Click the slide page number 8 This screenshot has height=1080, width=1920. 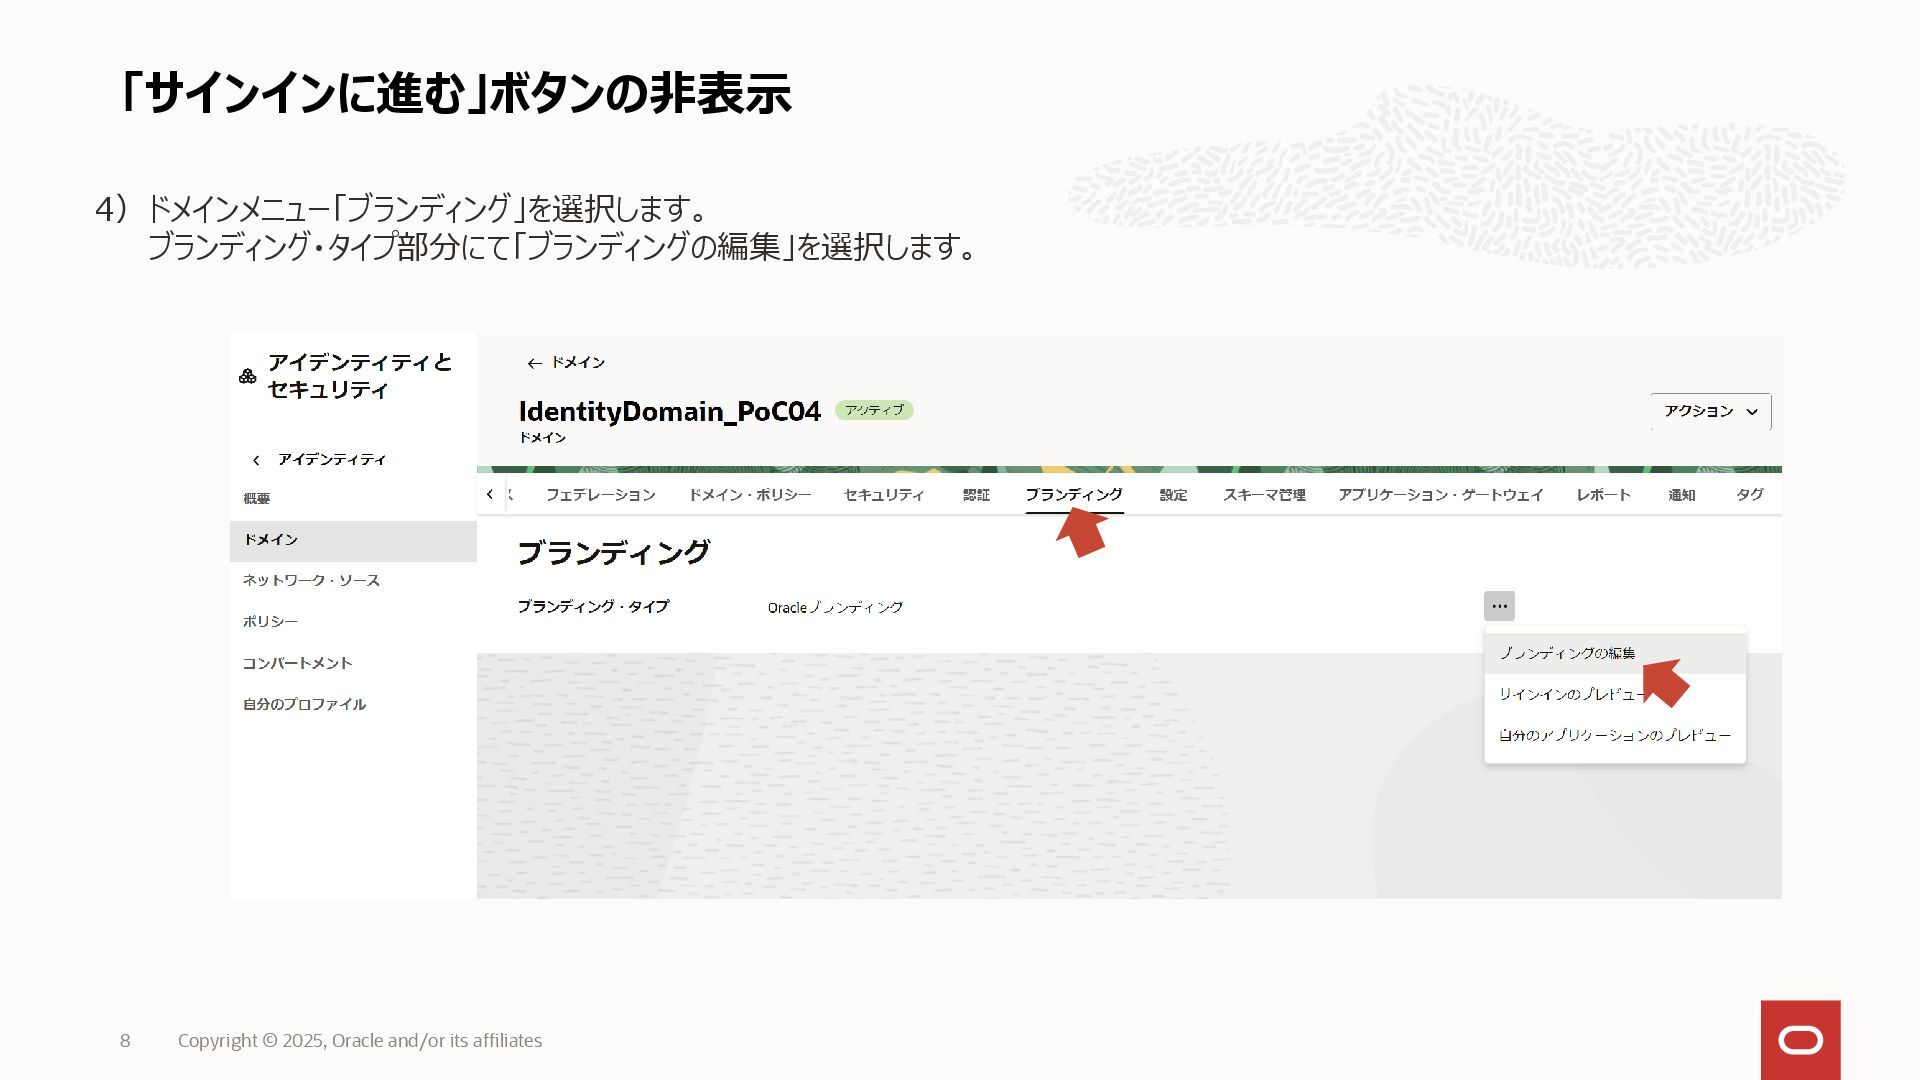pos(125,1041)
